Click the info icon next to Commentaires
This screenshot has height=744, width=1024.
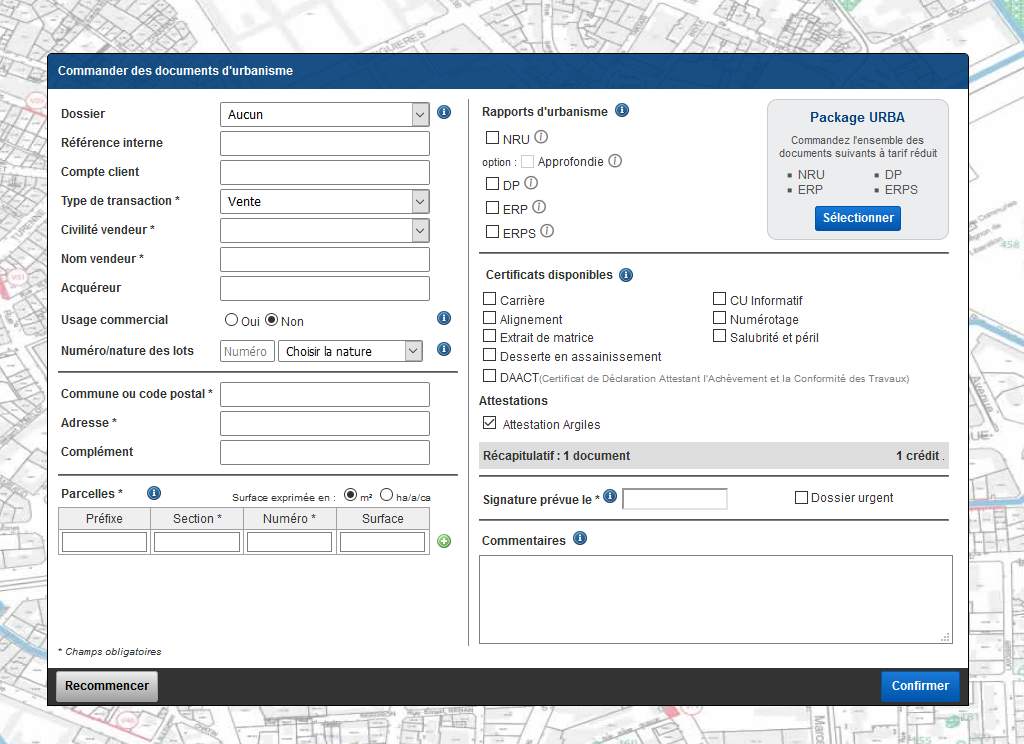click(x=580, y=538)
